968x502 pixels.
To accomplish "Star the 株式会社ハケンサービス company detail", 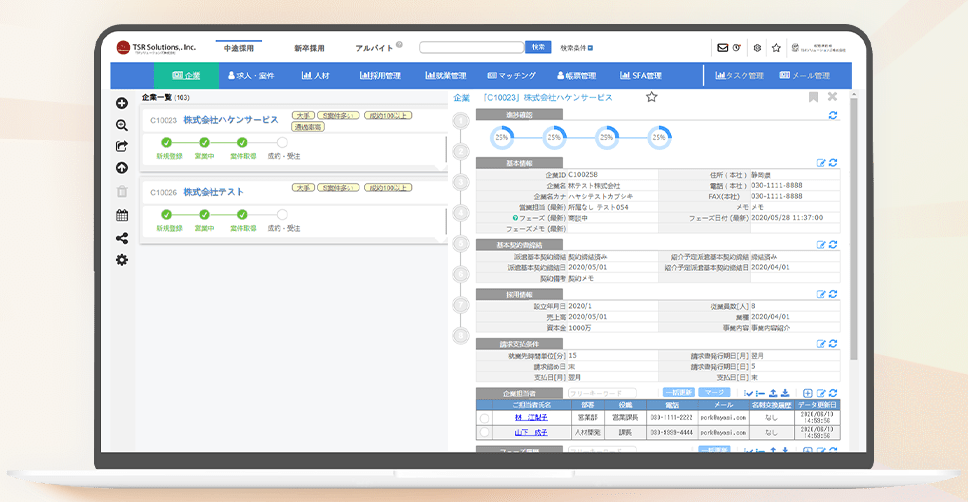I will click(651, 97).
